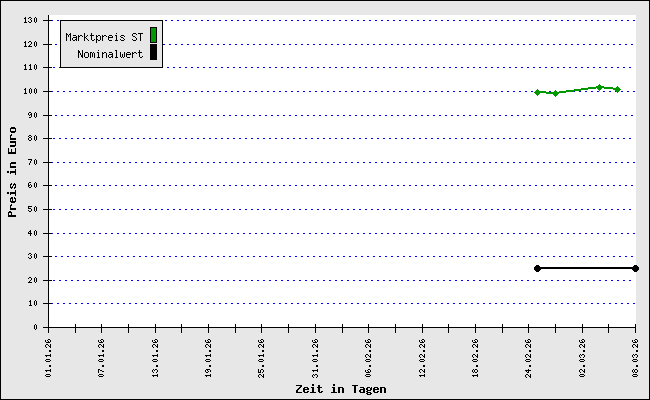Click the Zeit in Tagen axis title

click(340, 389)
